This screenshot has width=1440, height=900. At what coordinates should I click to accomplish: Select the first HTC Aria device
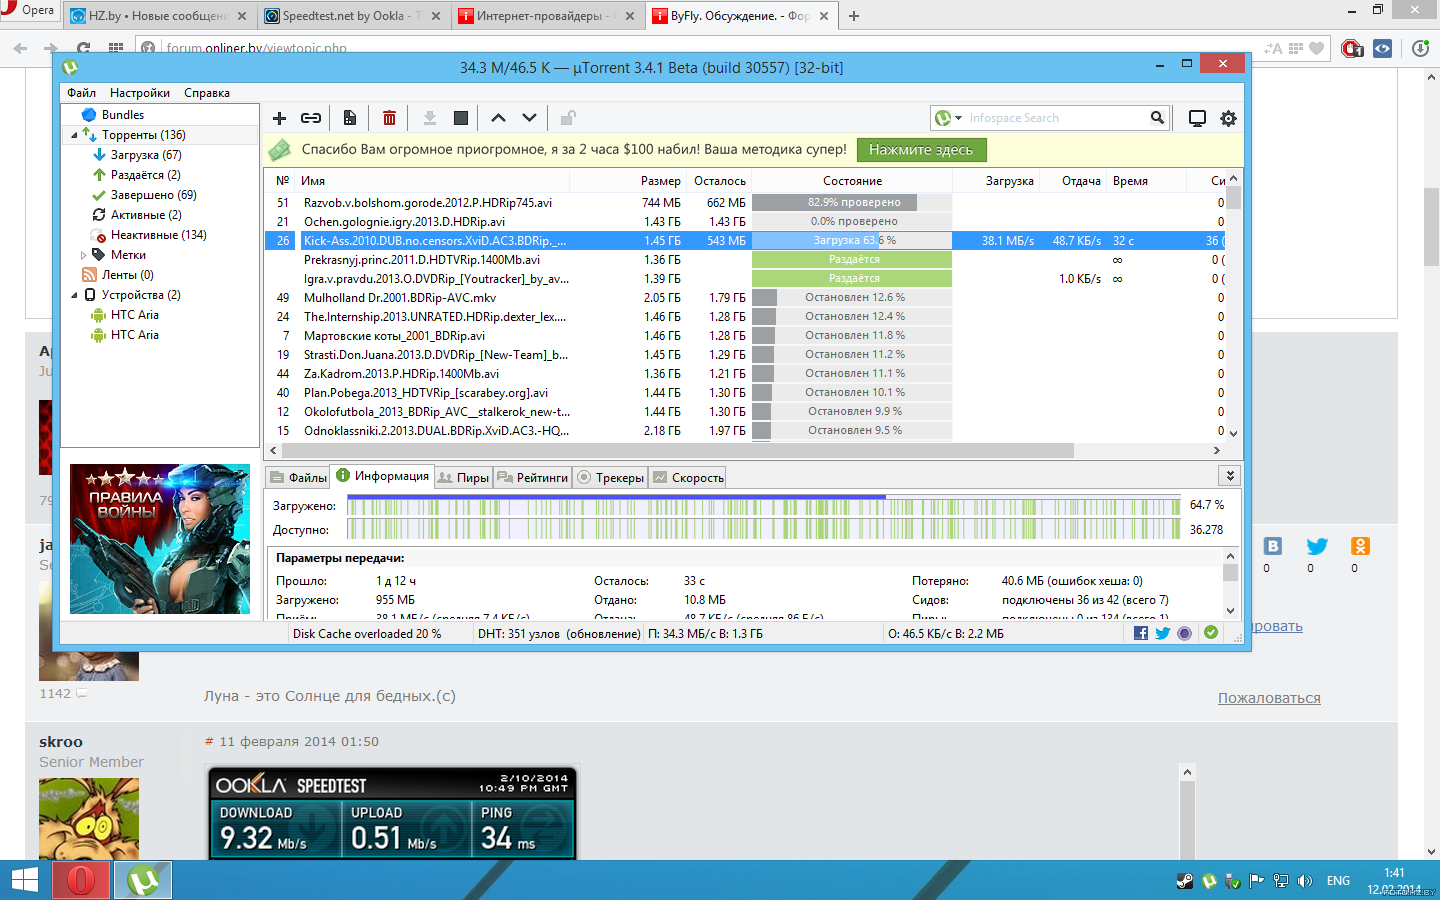click(134, 315)
